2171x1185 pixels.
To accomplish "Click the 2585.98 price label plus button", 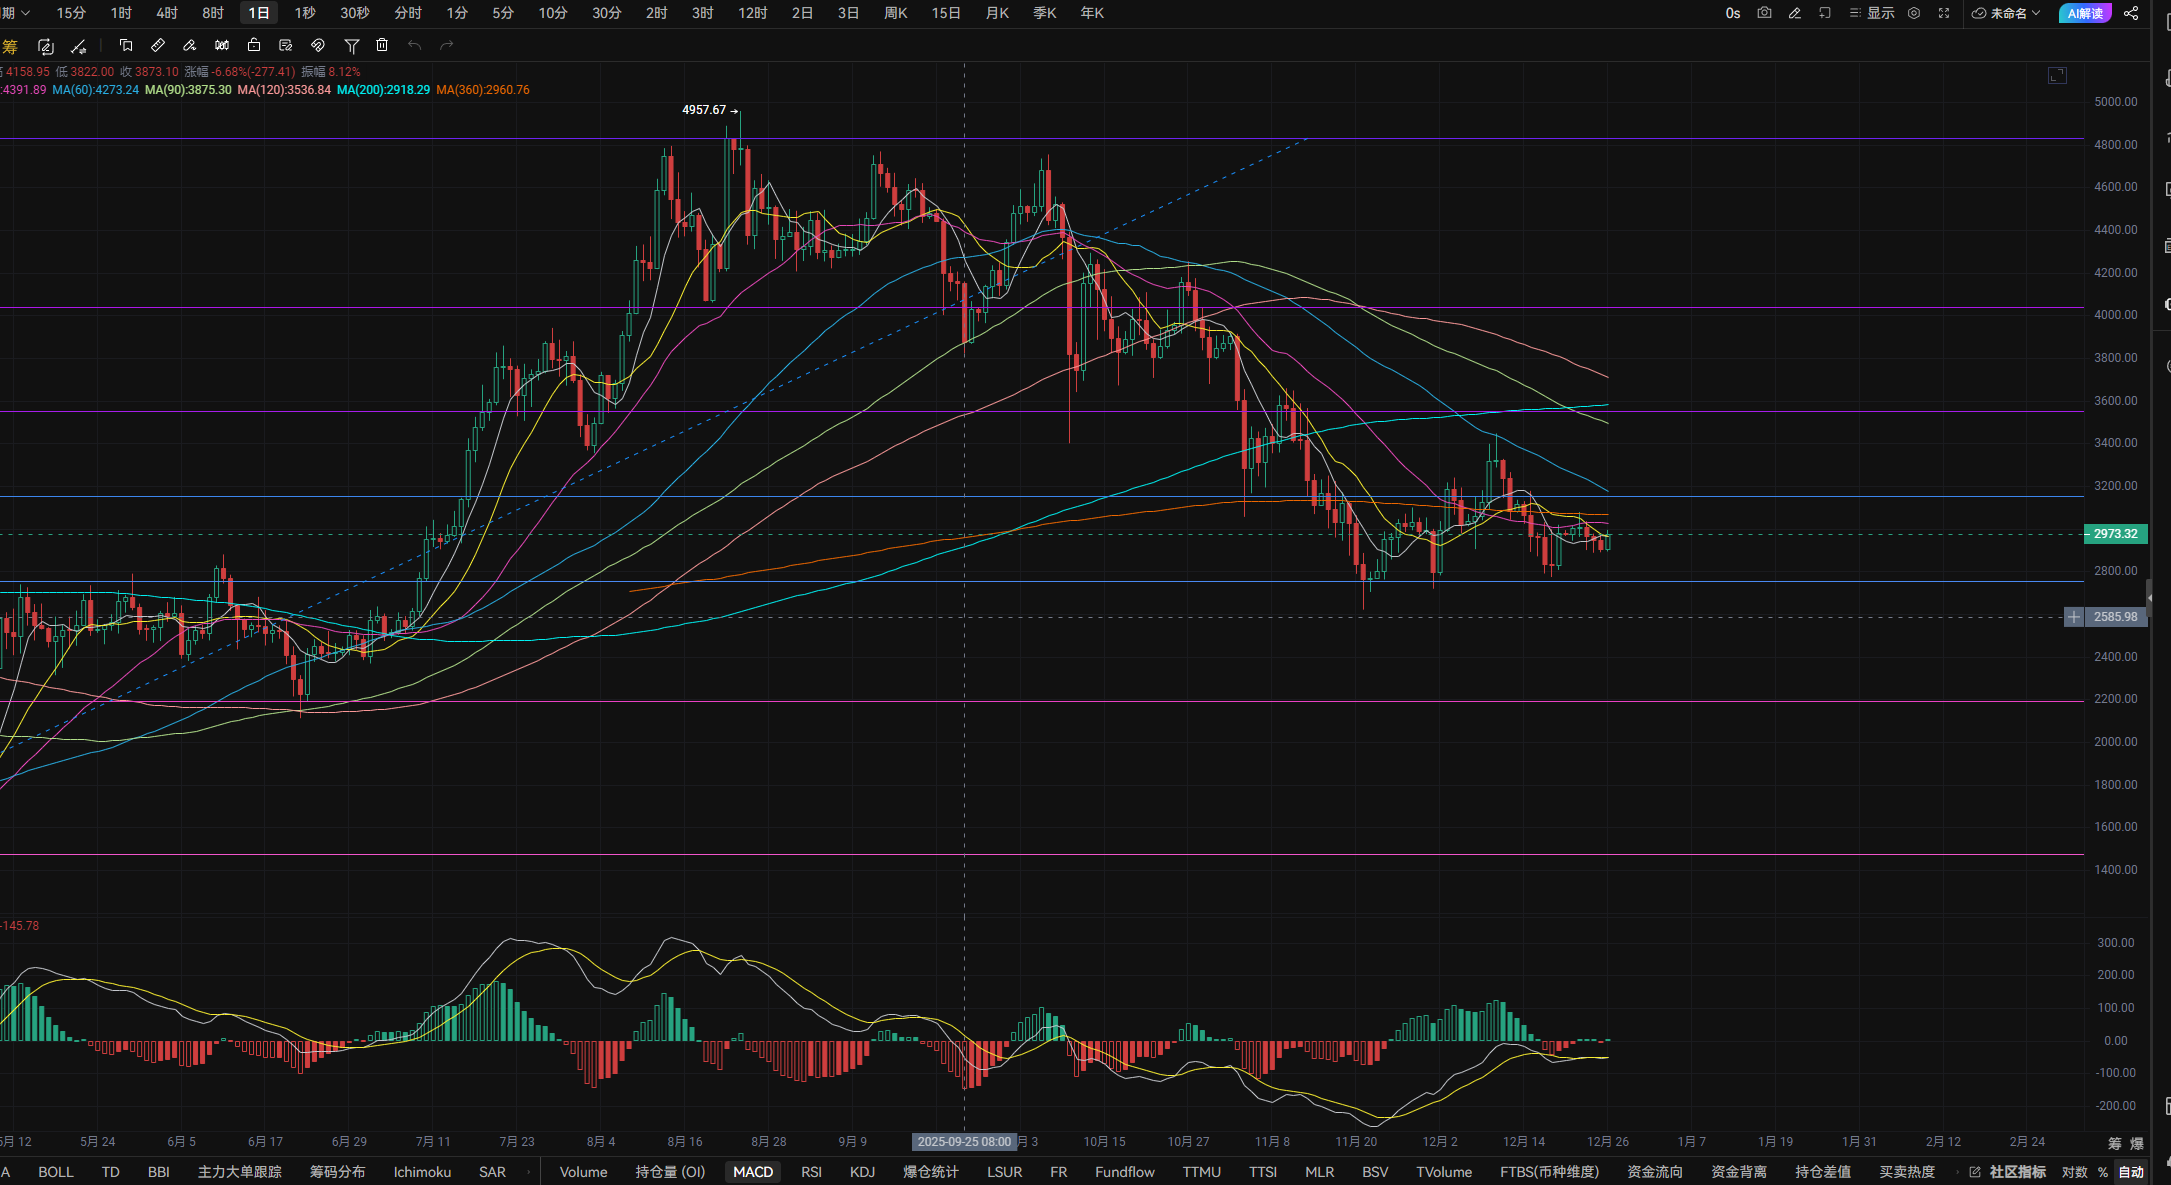I will [x=2074, y=617].
